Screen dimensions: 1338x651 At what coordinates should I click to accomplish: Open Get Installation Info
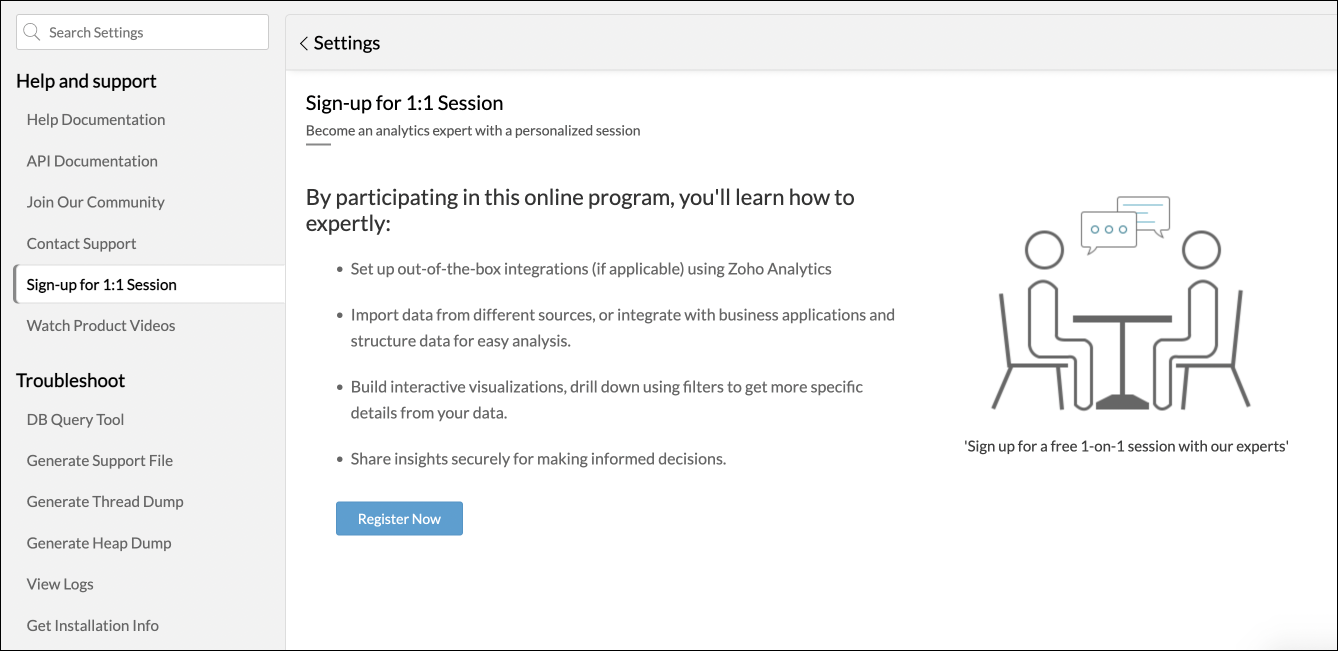[x=93, y=626]
